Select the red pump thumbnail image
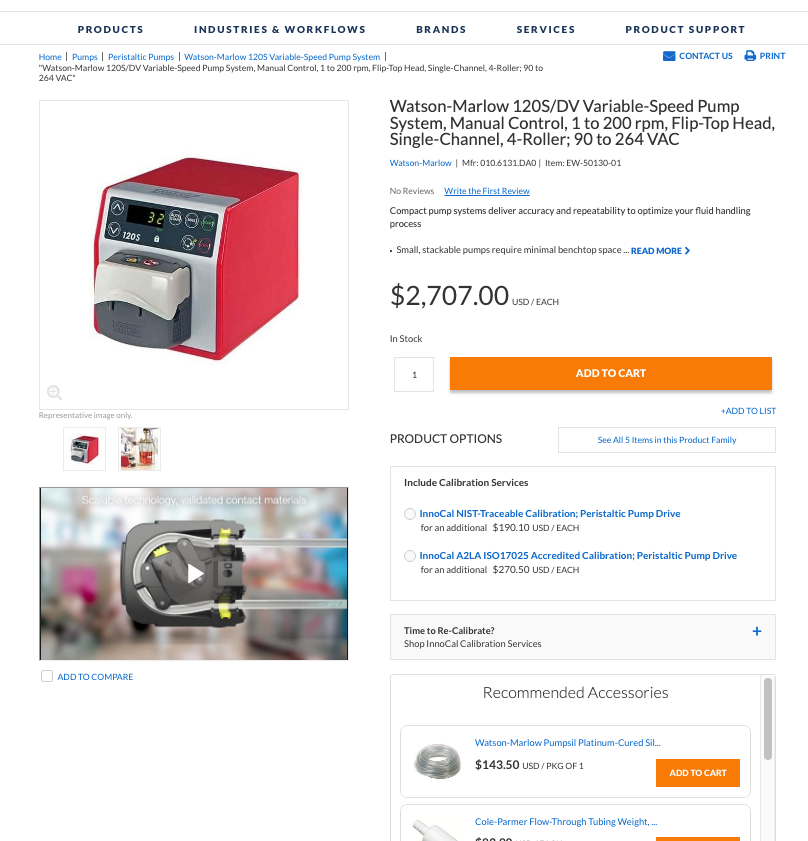The height and width of the screenshot is (841, 808). [85, 449]
